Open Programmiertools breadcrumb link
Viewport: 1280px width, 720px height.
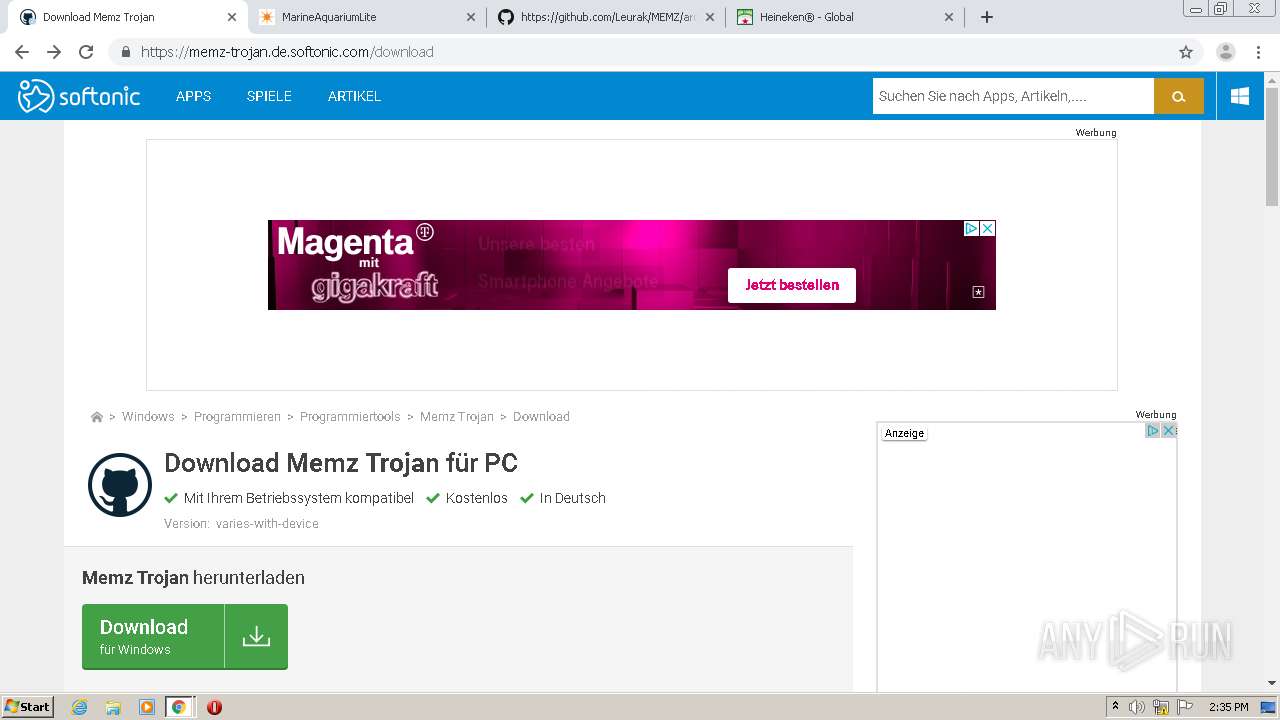350,417
